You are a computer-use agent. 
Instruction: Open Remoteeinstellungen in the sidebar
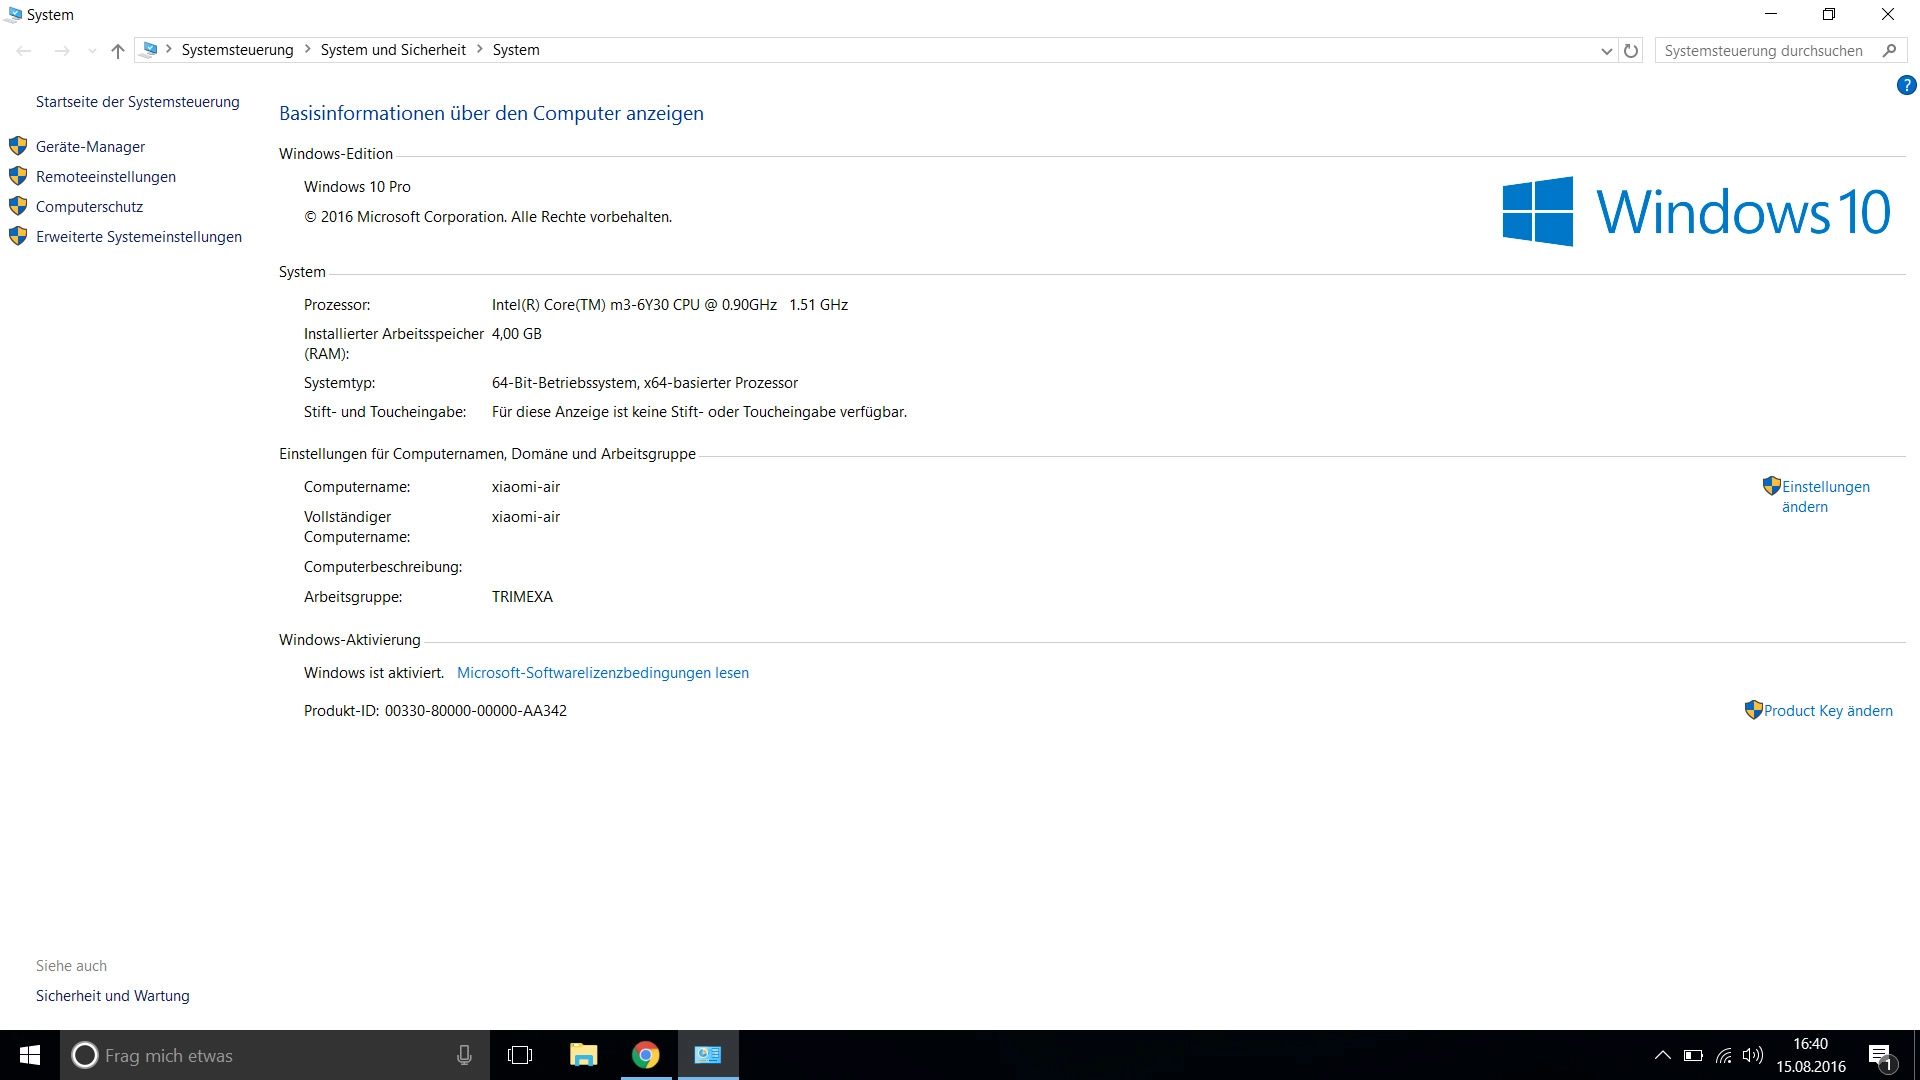[106, 177]
